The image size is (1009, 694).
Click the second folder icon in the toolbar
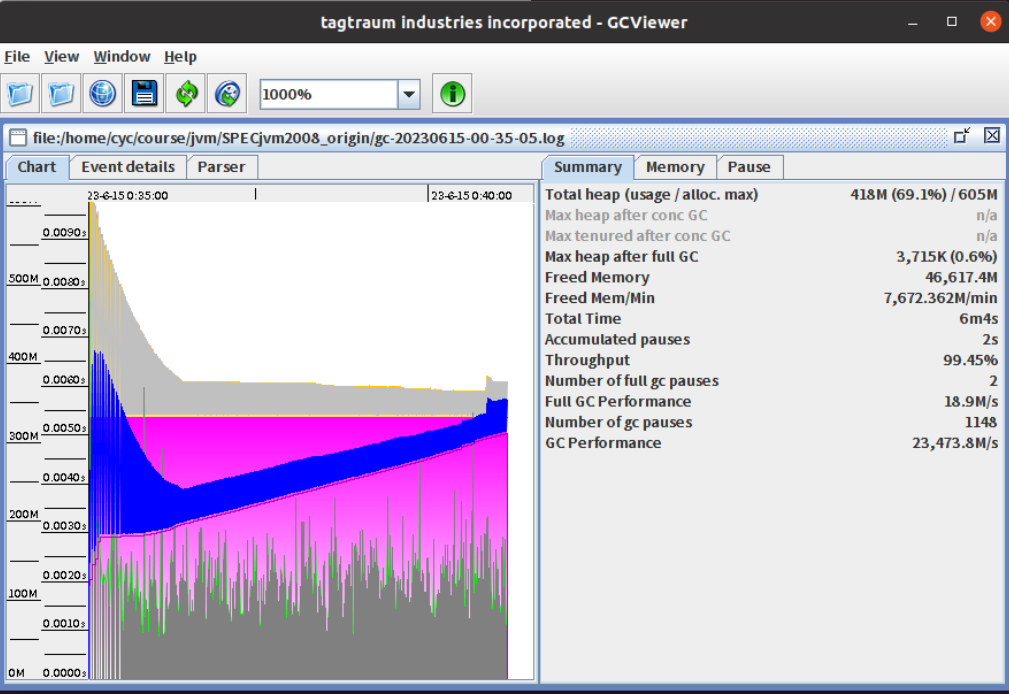[x=62, y=94]
